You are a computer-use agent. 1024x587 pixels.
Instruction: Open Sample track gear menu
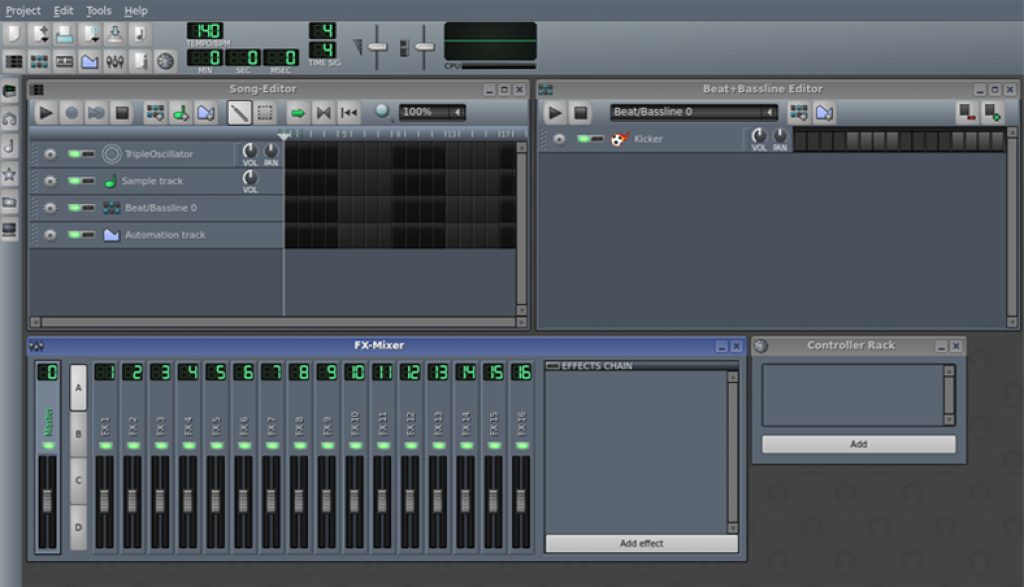tap(50, 181)
